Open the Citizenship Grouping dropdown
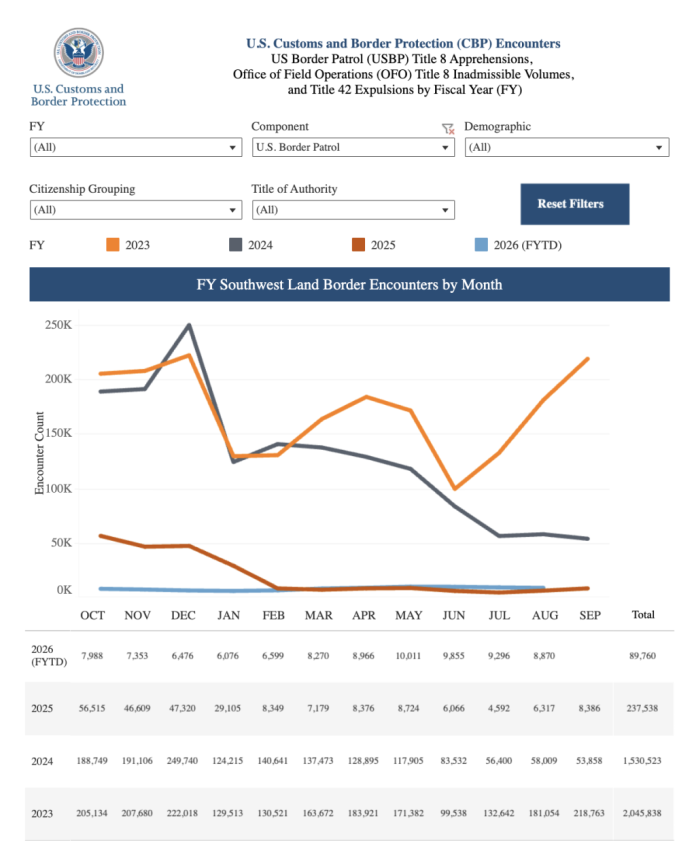 coord(136,210)
